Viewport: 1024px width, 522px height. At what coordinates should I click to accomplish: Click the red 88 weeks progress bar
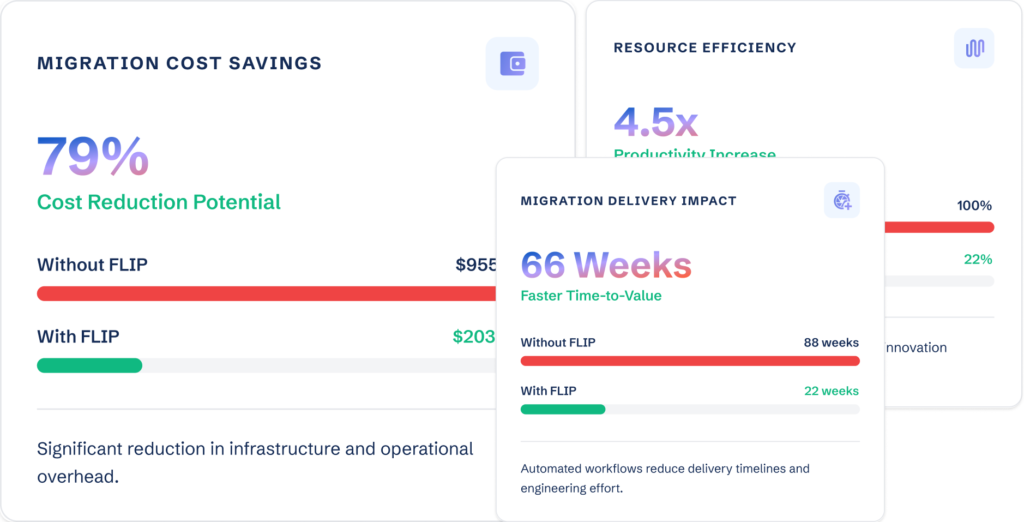689,360
